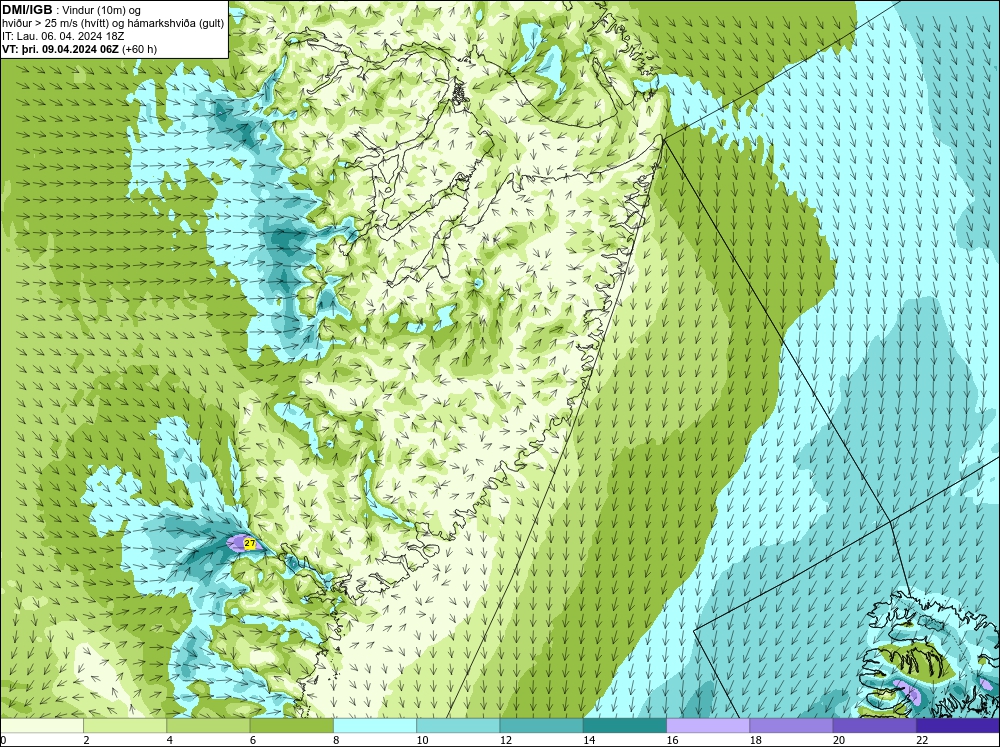Select the 20–22 m/s violet legend swatch
1000x747 pixels.
point(874,726)
